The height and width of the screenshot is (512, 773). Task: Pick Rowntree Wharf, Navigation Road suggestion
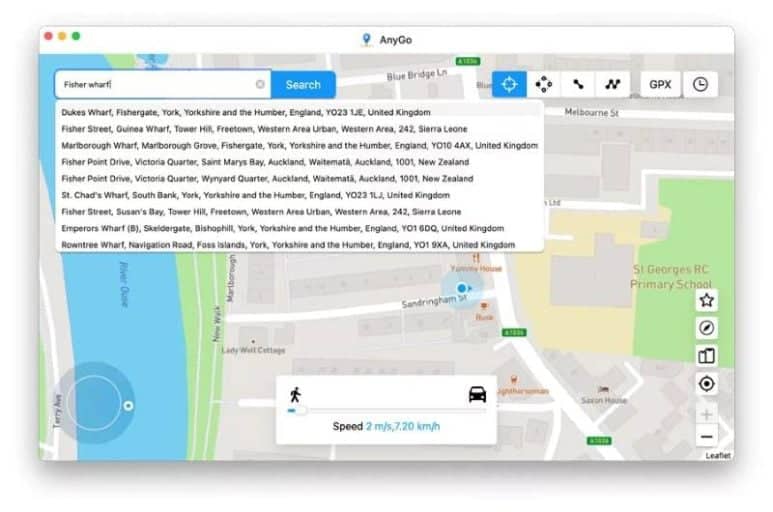[x=288, y=244]
